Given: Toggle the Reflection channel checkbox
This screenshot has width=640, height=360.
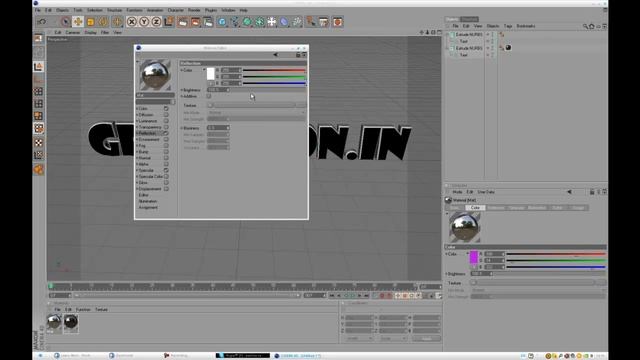Looking at the screenshot, I should [166, 133].
